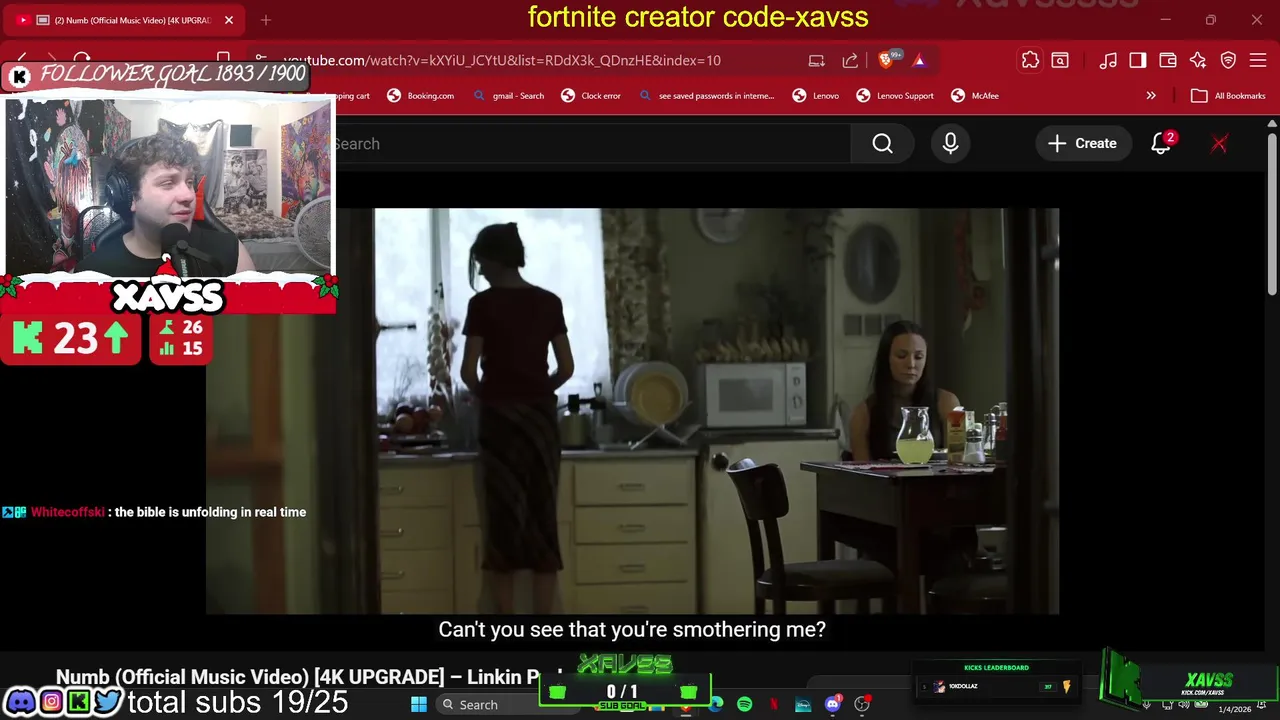Toggle the browser sidebar panel icon
The image size is (1280, 720).
1138,61
